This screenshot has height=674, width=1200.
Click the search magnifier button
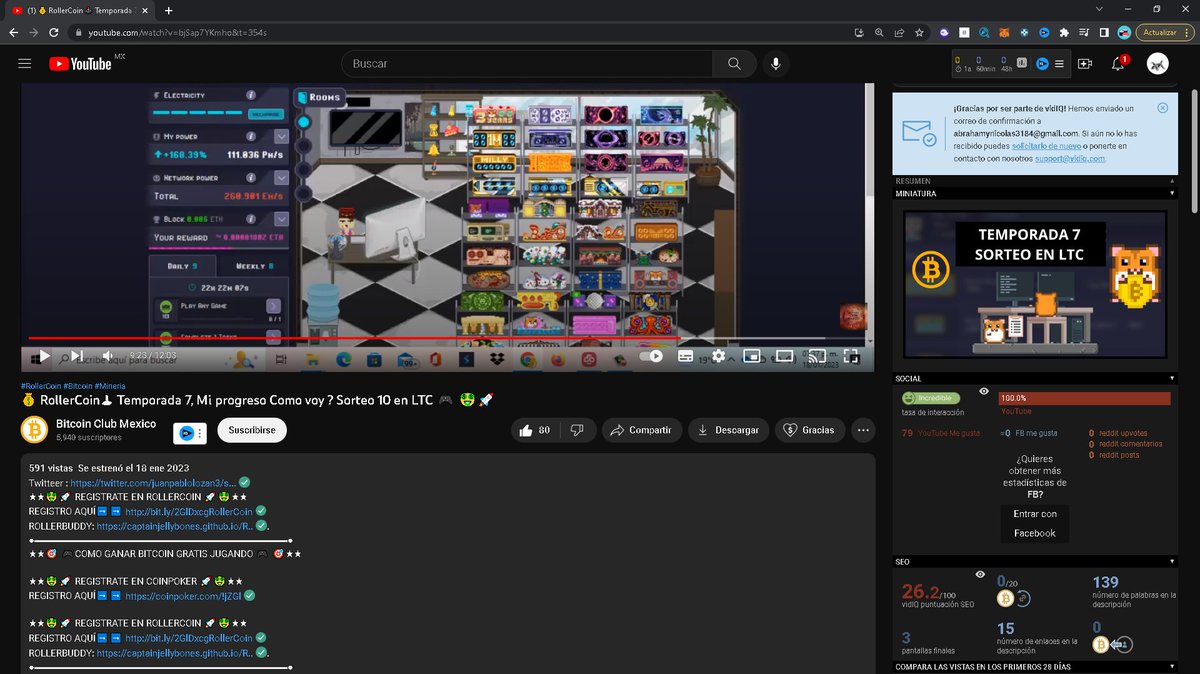tap(735, 64)
